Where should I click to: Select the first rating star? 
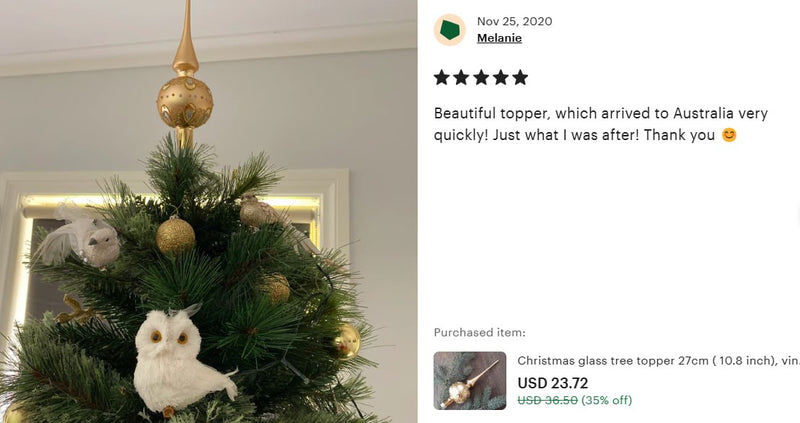(x=442, y=78)
